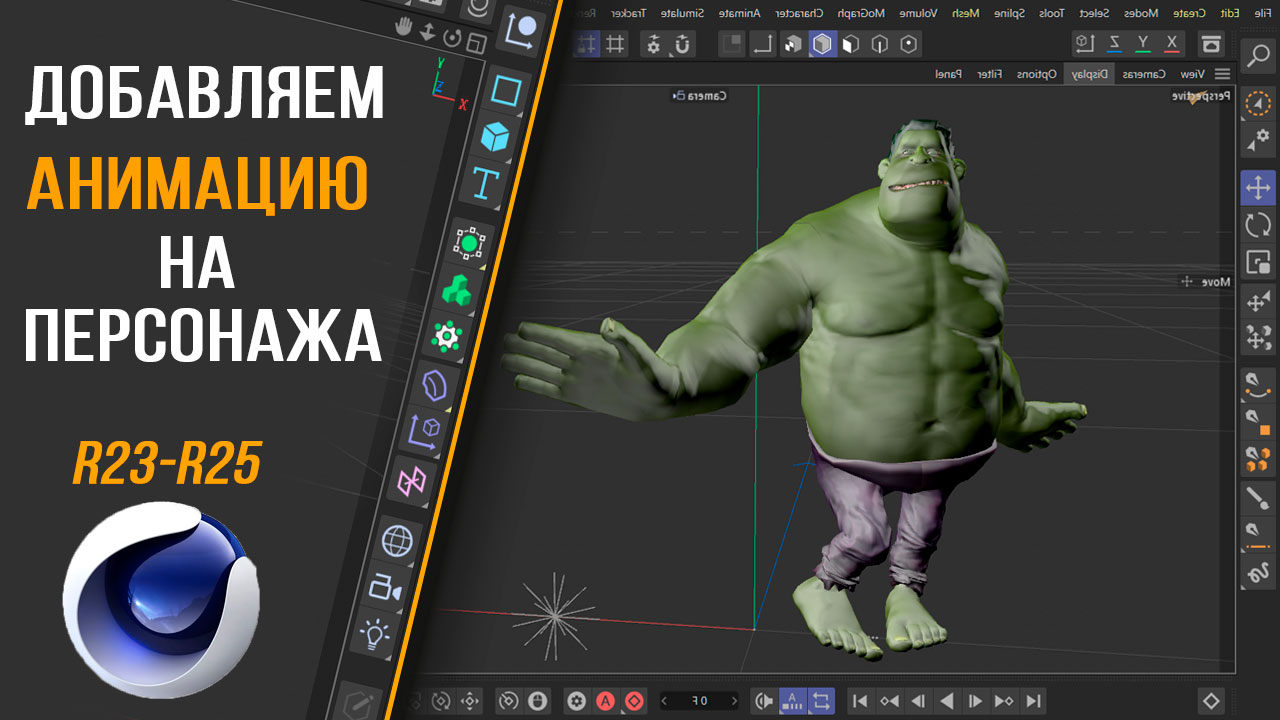Toggle X axis lock
The width and height of the screenshot is (1280, 720).
1172,43
